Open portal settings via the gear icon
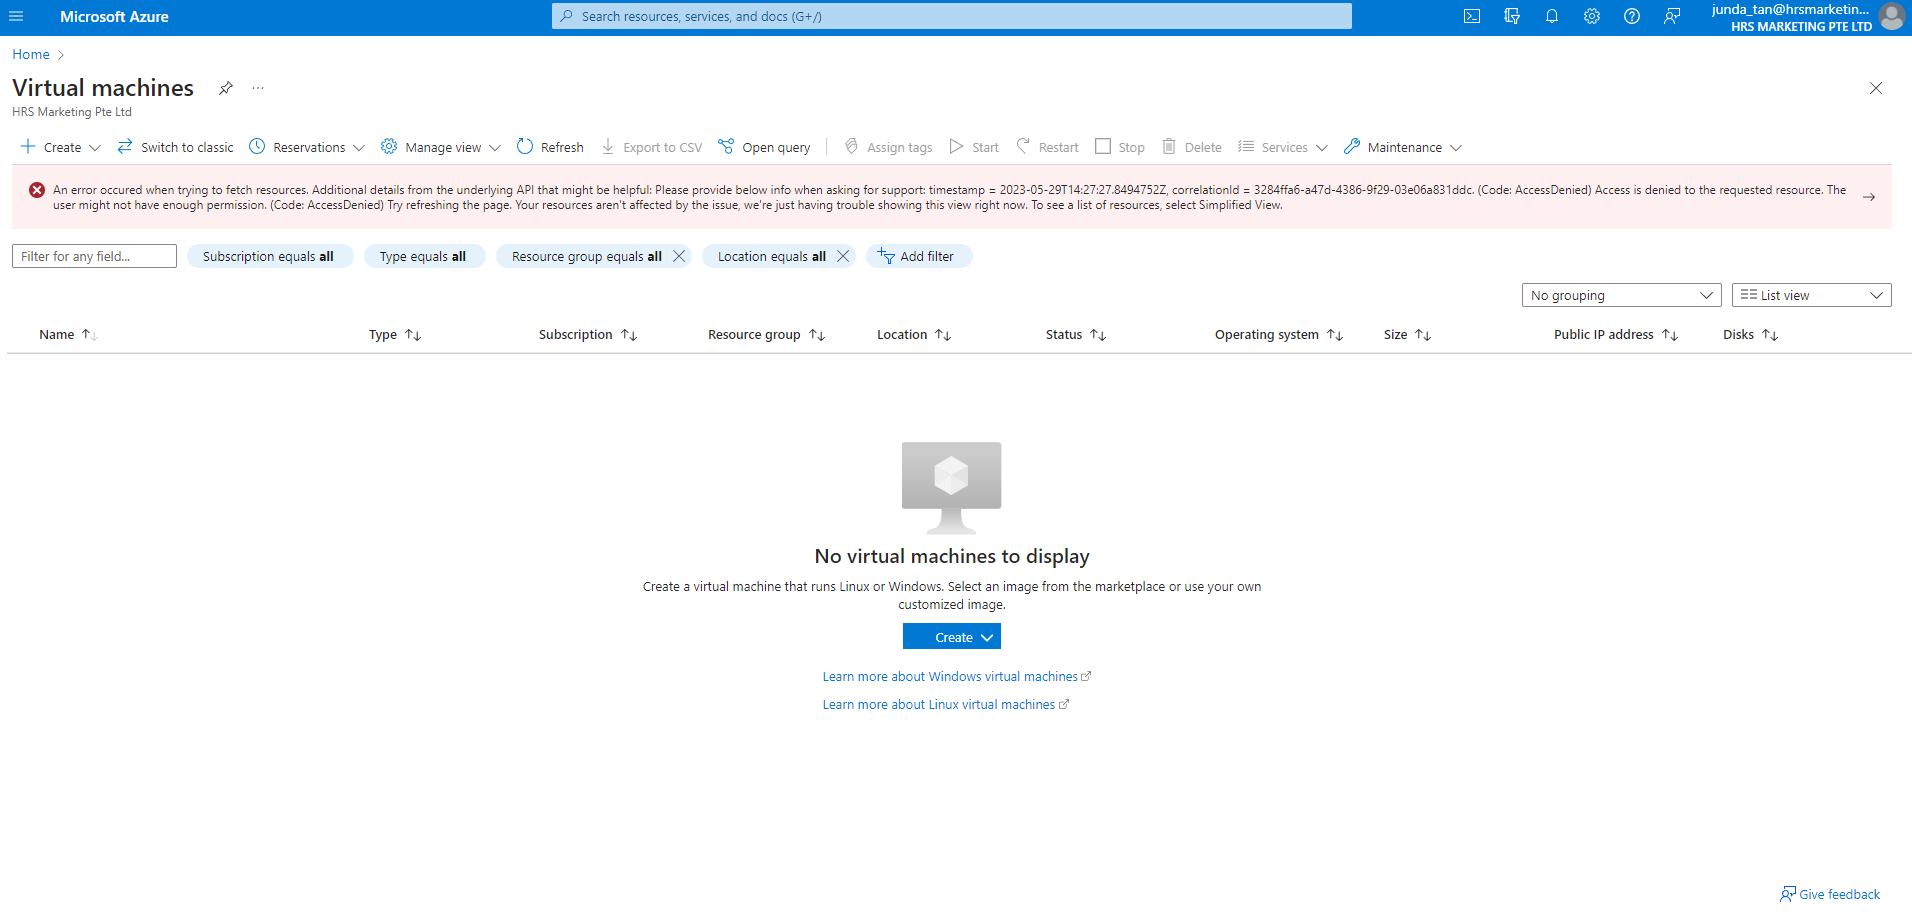1912x920 pixels. point(1591,16)
